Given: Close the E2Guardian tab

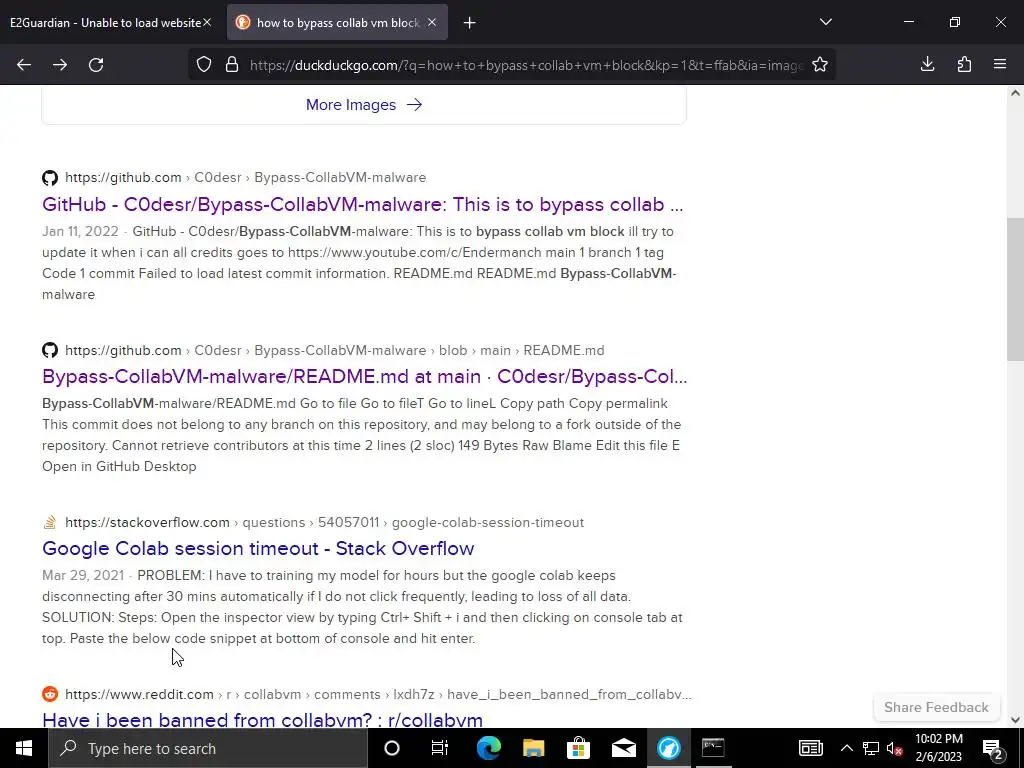Looking at the screenshot, I should pyautogui.click(x=207, y=22).
